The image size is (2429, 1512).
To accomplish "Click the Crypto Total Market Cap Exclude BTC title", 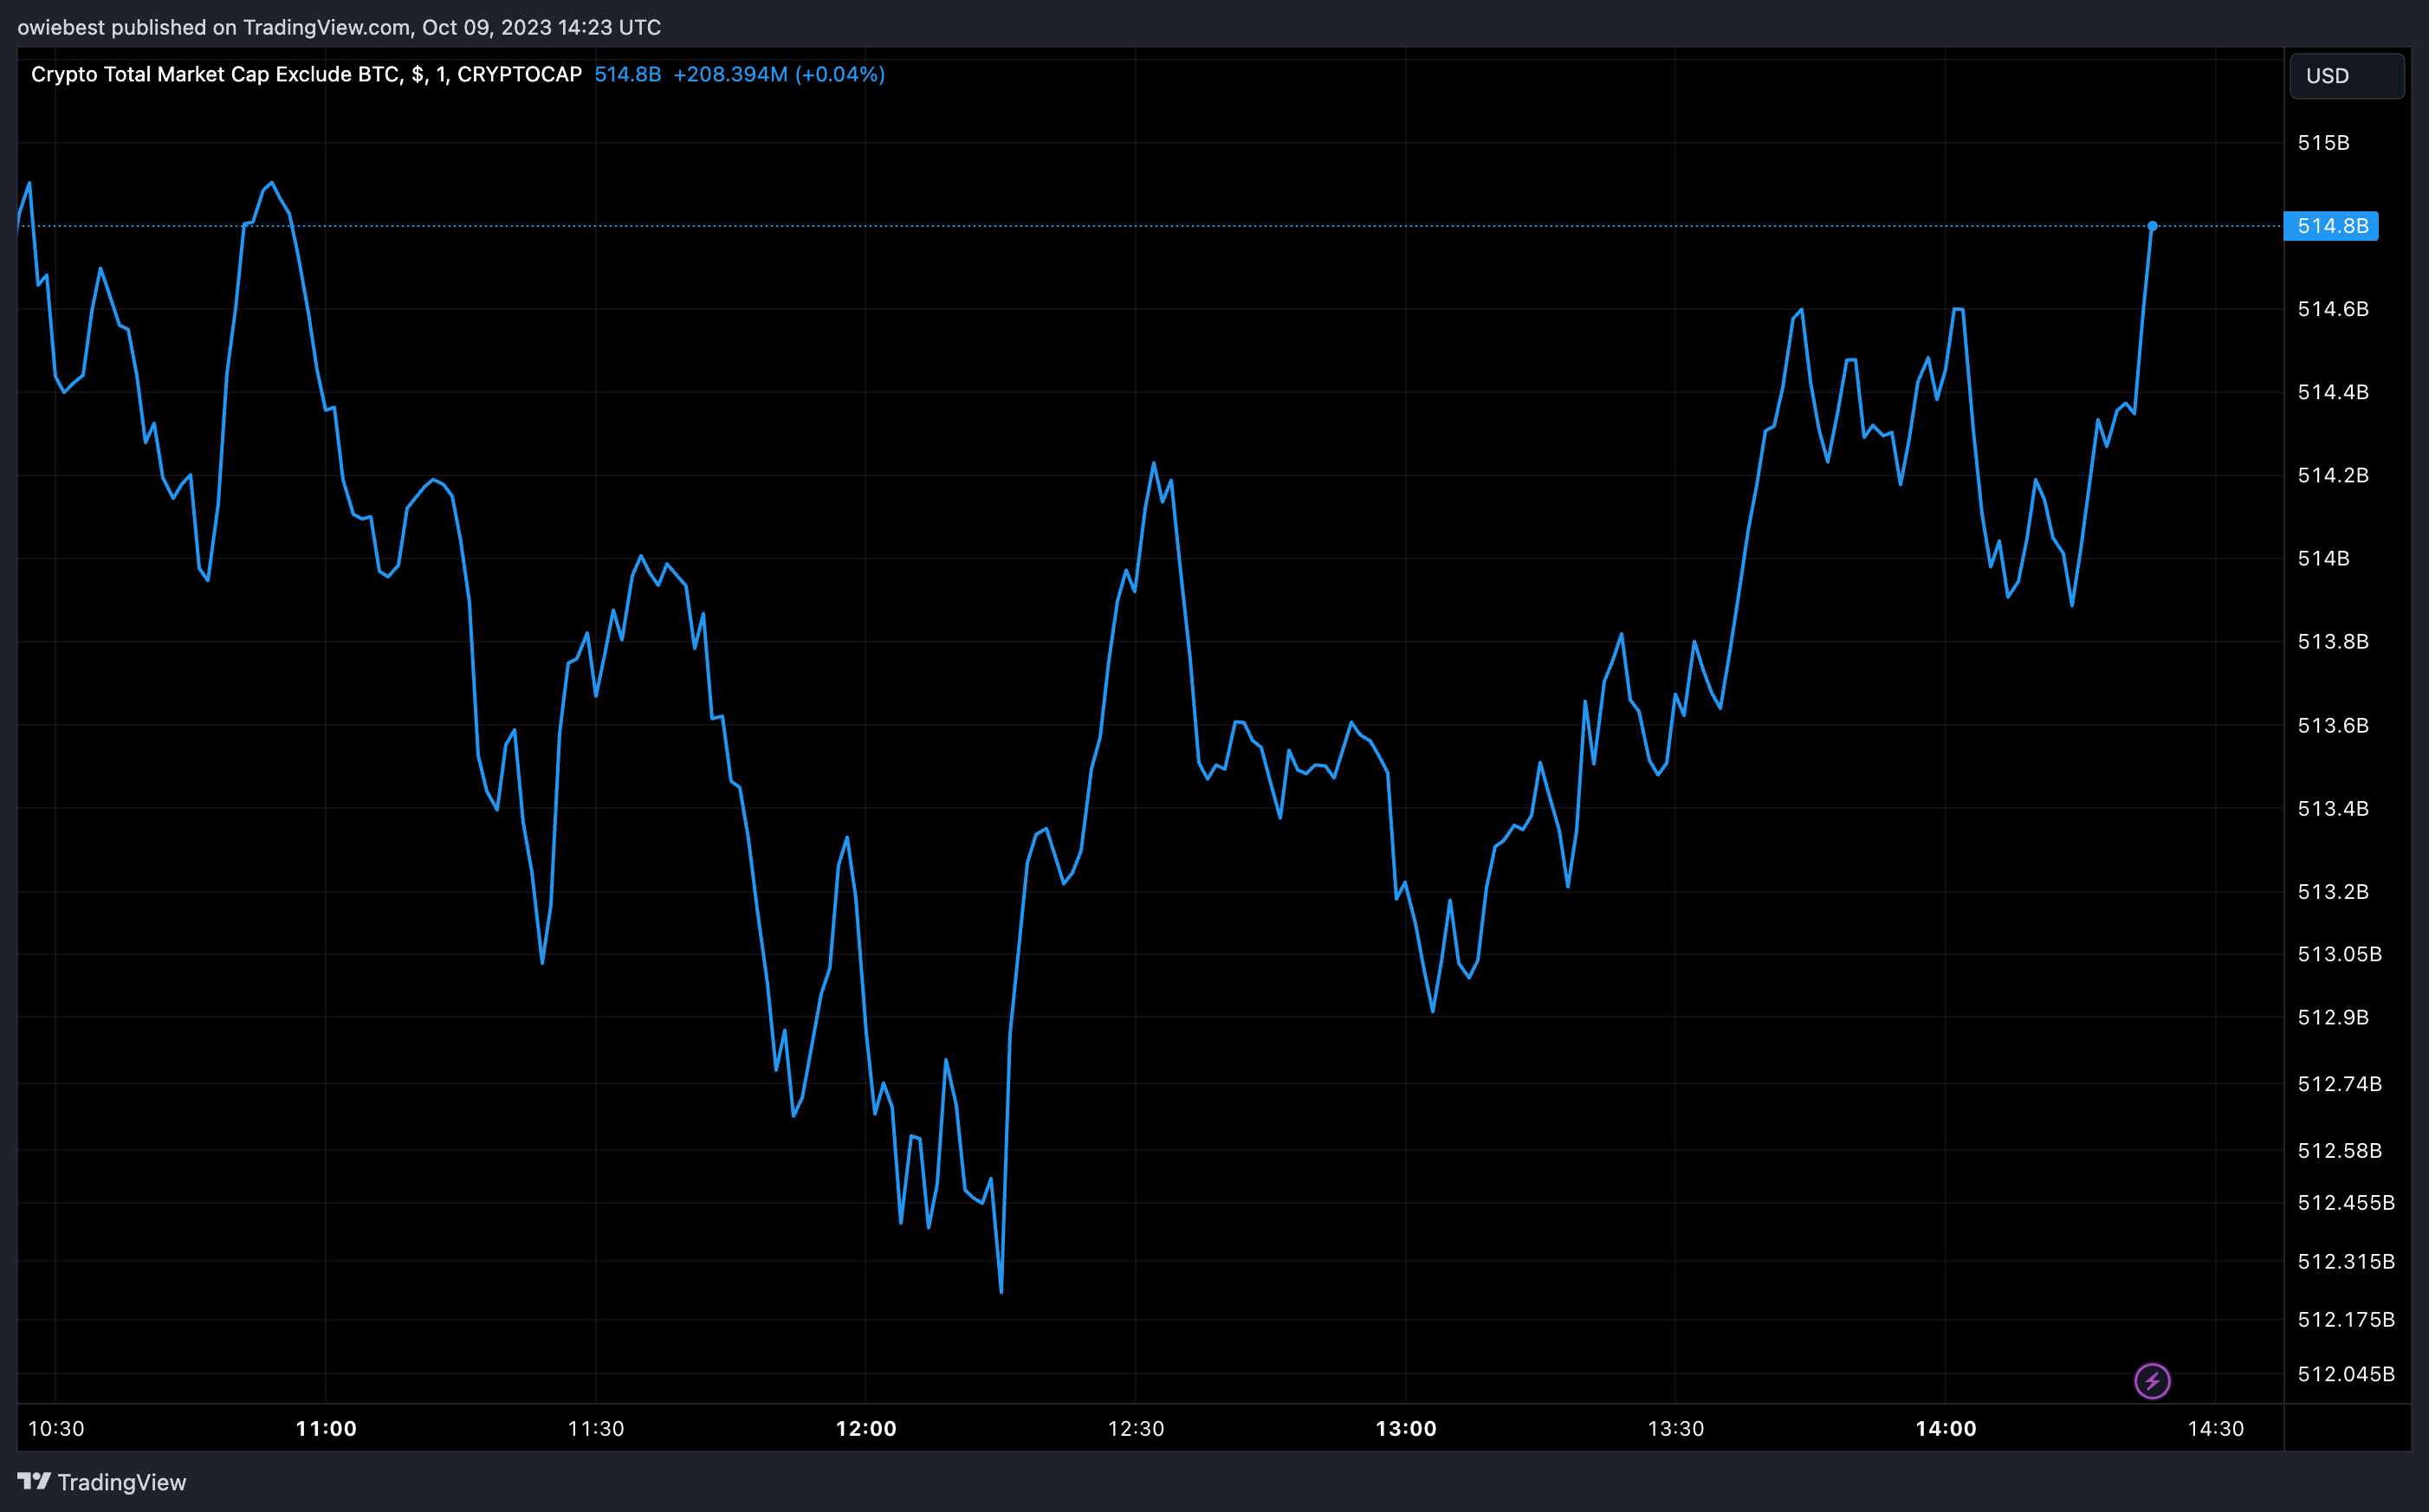I will (x=306, y=74).
